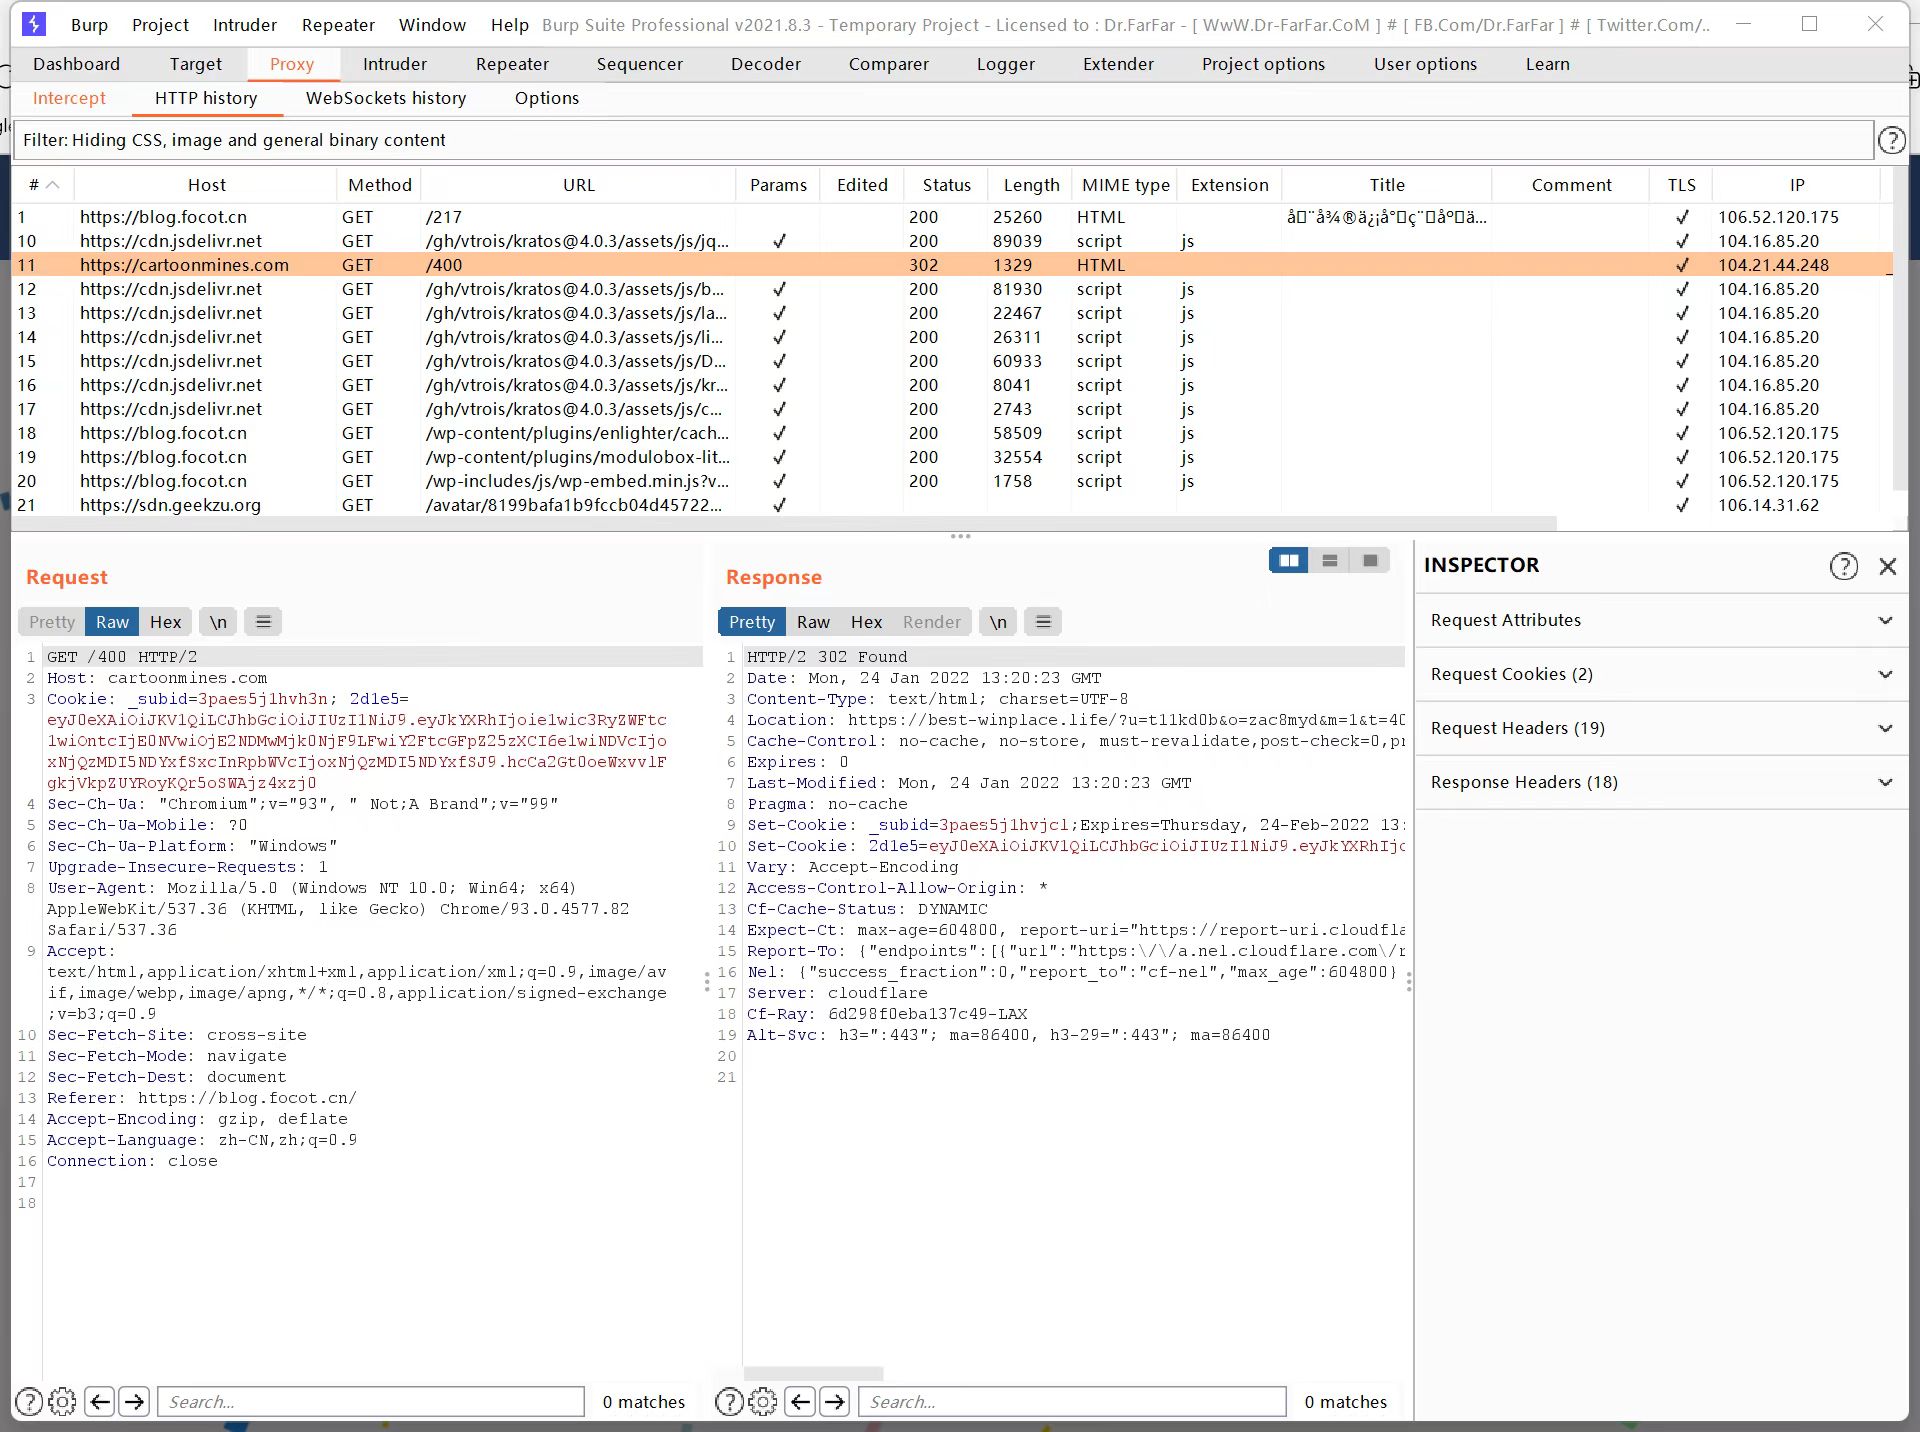Switch to the Repeater tab

point(512,64)
